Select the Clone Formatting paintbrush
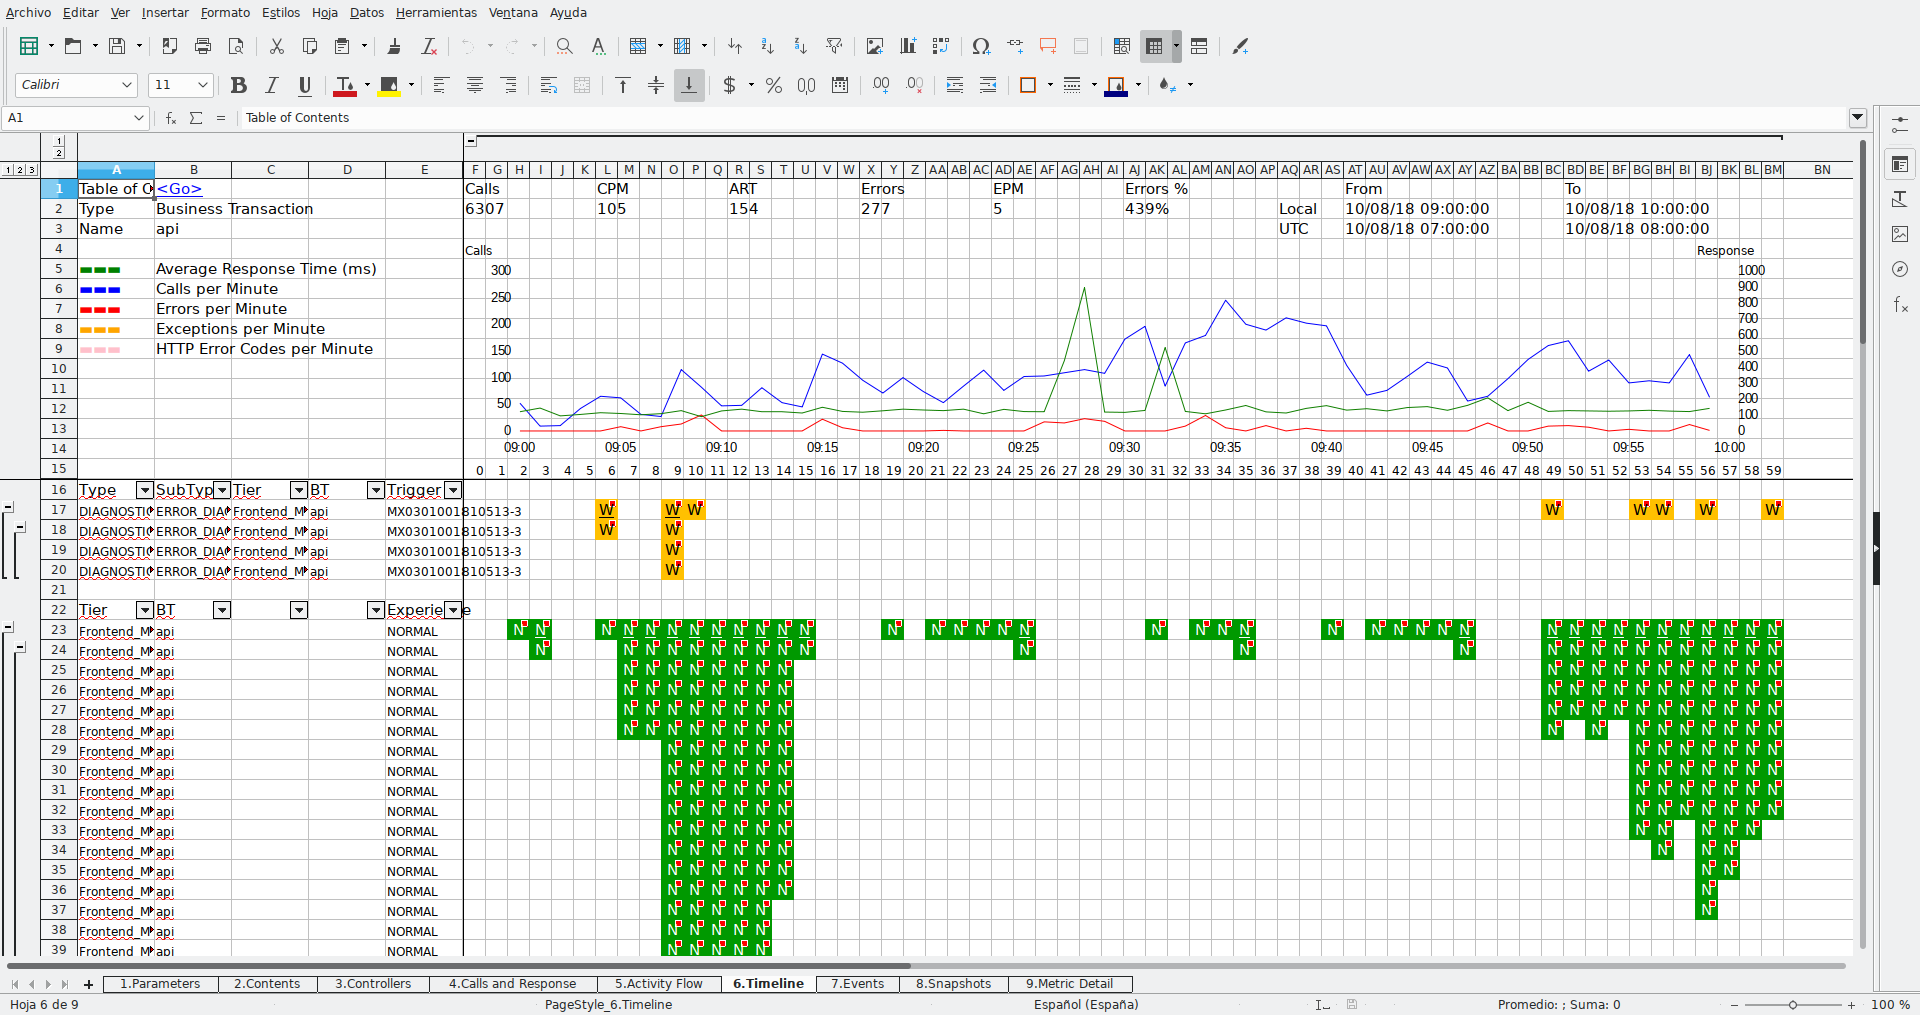Image resolution: width=1920 pixels, height=1015 pixels. click(394, 46)
